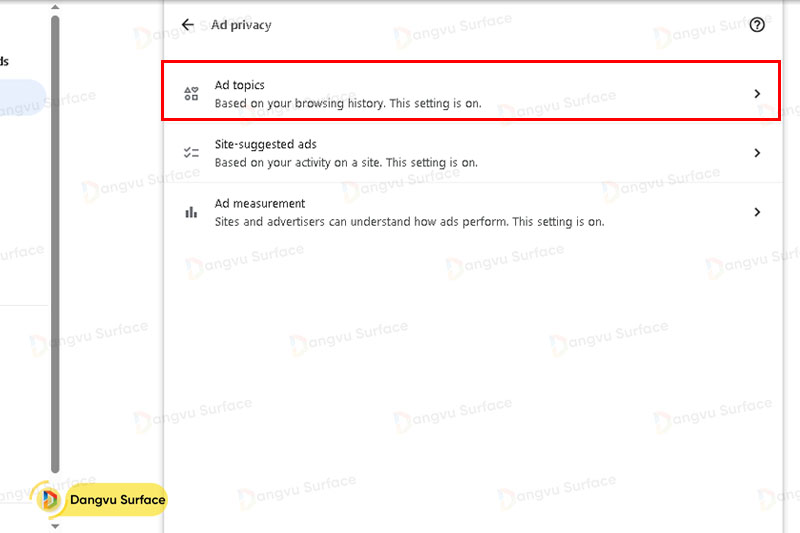Select the Site-suggested ads title

click(265, 145)
